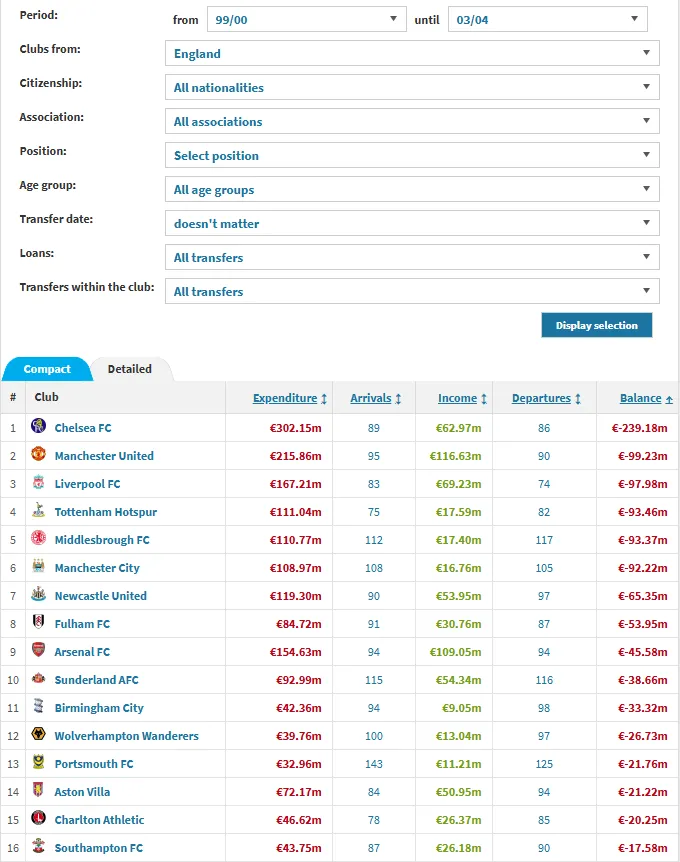Open the period 'from' season dropdown

(x=305, y=19)
